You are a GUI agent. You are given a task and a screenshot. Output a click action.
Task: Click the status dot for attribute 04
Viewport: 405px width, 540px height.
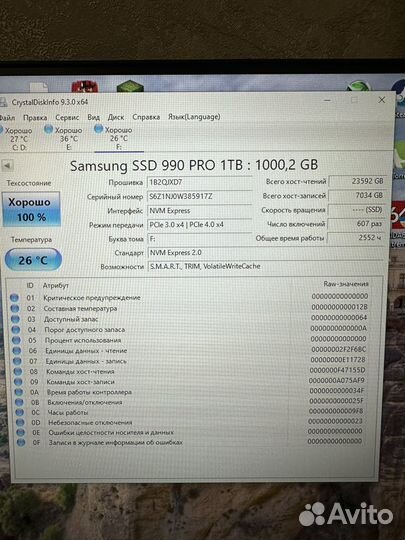coord(16,330)
